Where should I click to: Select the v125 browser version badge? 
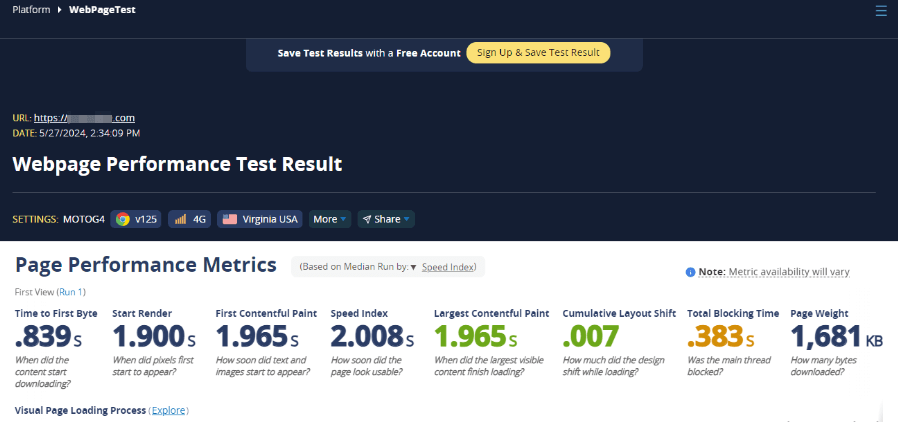(136, 219)
